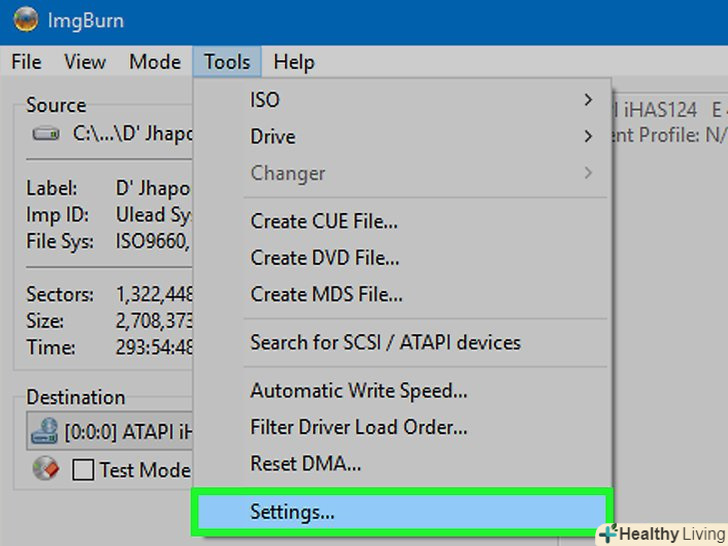Click the iHAS124 drive name text
This screenshot has width=728, height=546.
[660, 110]
